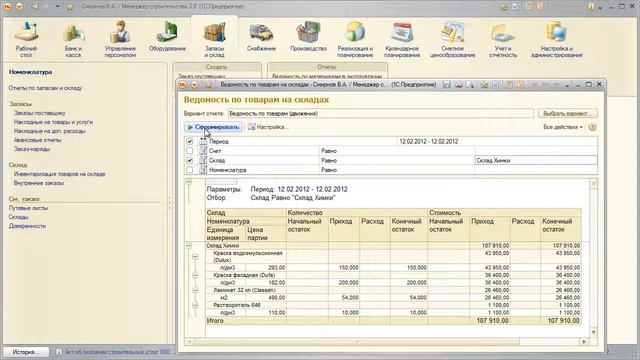Open the Акт об оказании строительных услуг notification
The width and height of the screenshot is (640, 360).
click(x=113, y=351)
